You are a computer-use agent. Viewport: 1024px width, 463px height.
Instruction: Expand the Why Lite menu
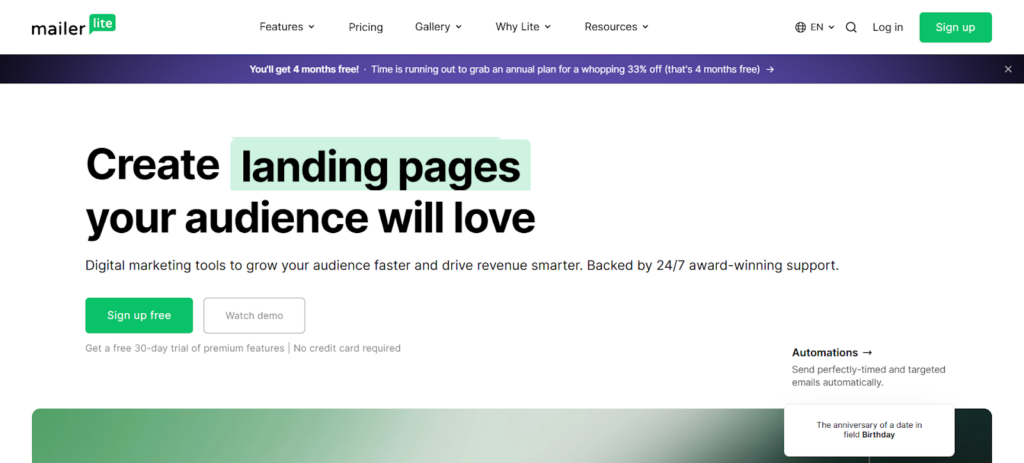click(x=523, y=27)
